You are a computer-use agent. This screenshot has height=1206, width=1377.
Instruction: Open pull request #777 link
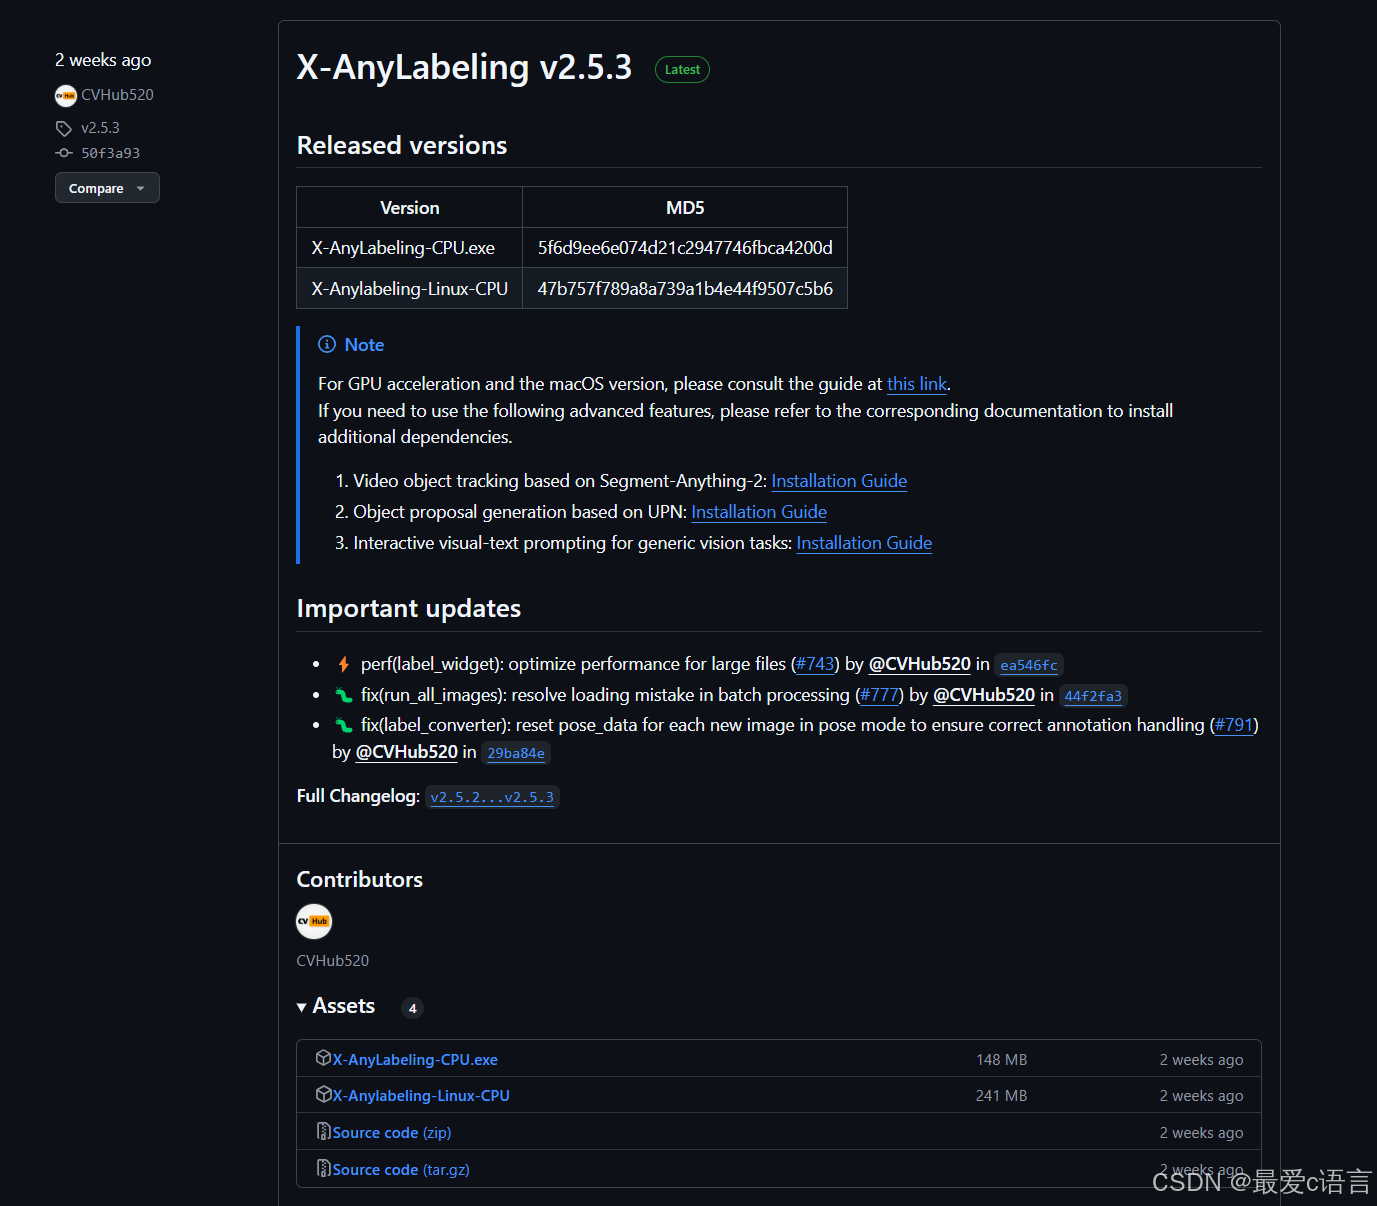click(879, 695)
